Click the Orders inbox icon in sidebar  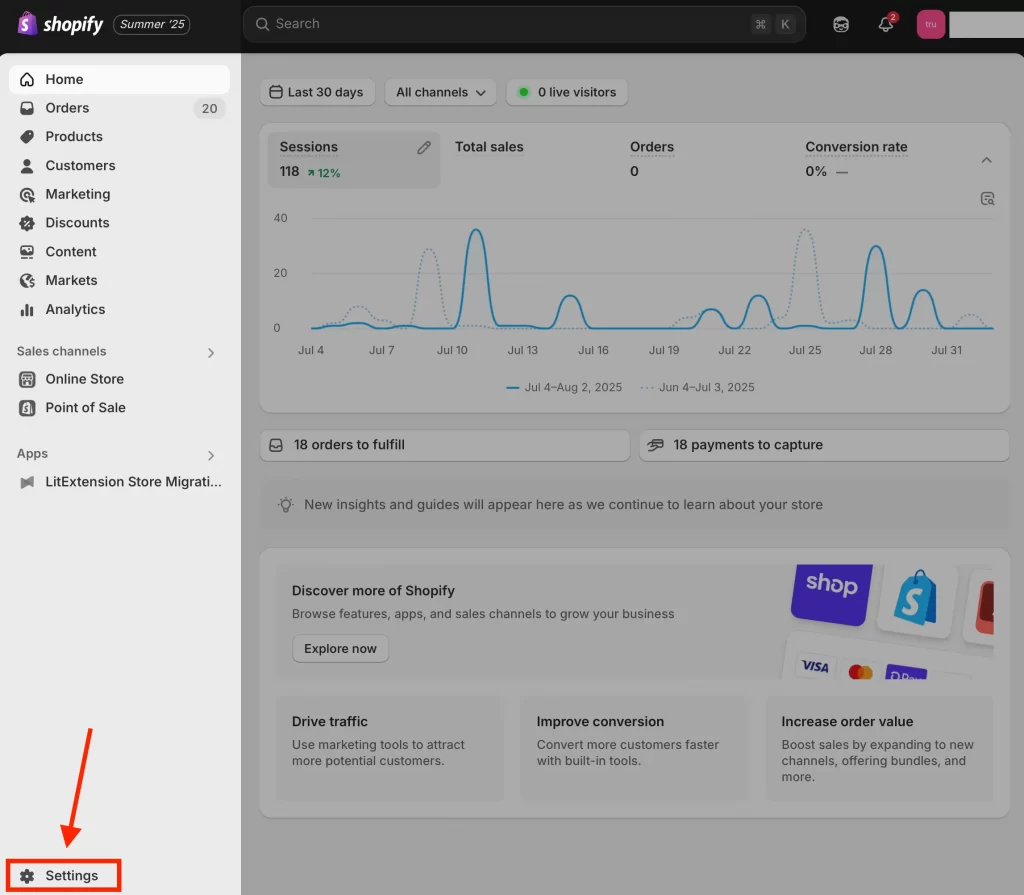[x=27, y=108]
